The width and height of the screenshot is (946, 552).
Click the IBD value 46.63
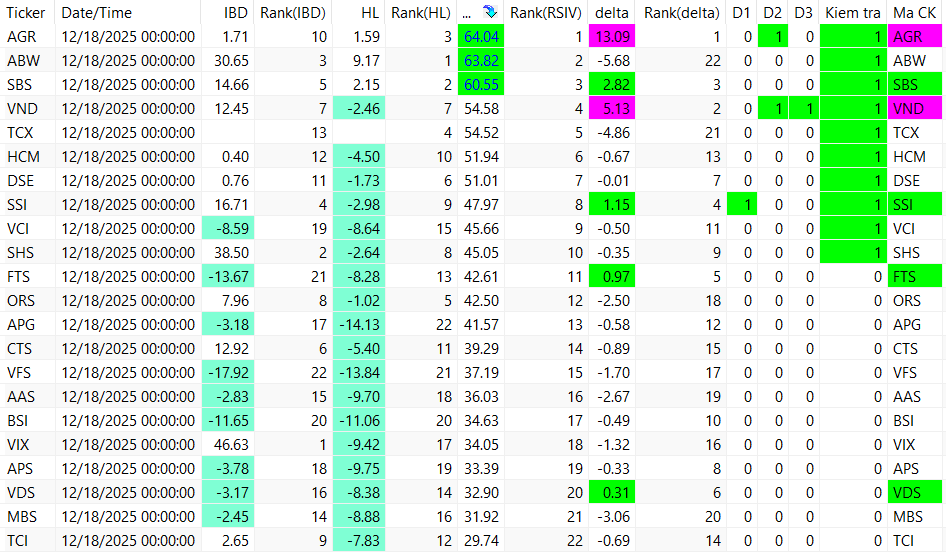(x=232, y=445)
